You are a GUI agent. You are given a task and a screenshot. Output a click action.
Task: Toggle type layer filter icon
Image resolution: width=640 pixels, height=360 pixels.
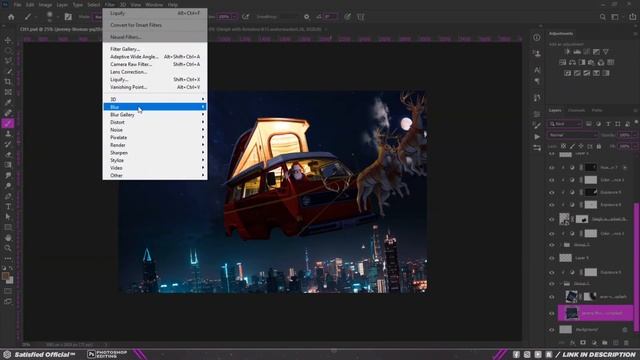click(x=608, y=124)
